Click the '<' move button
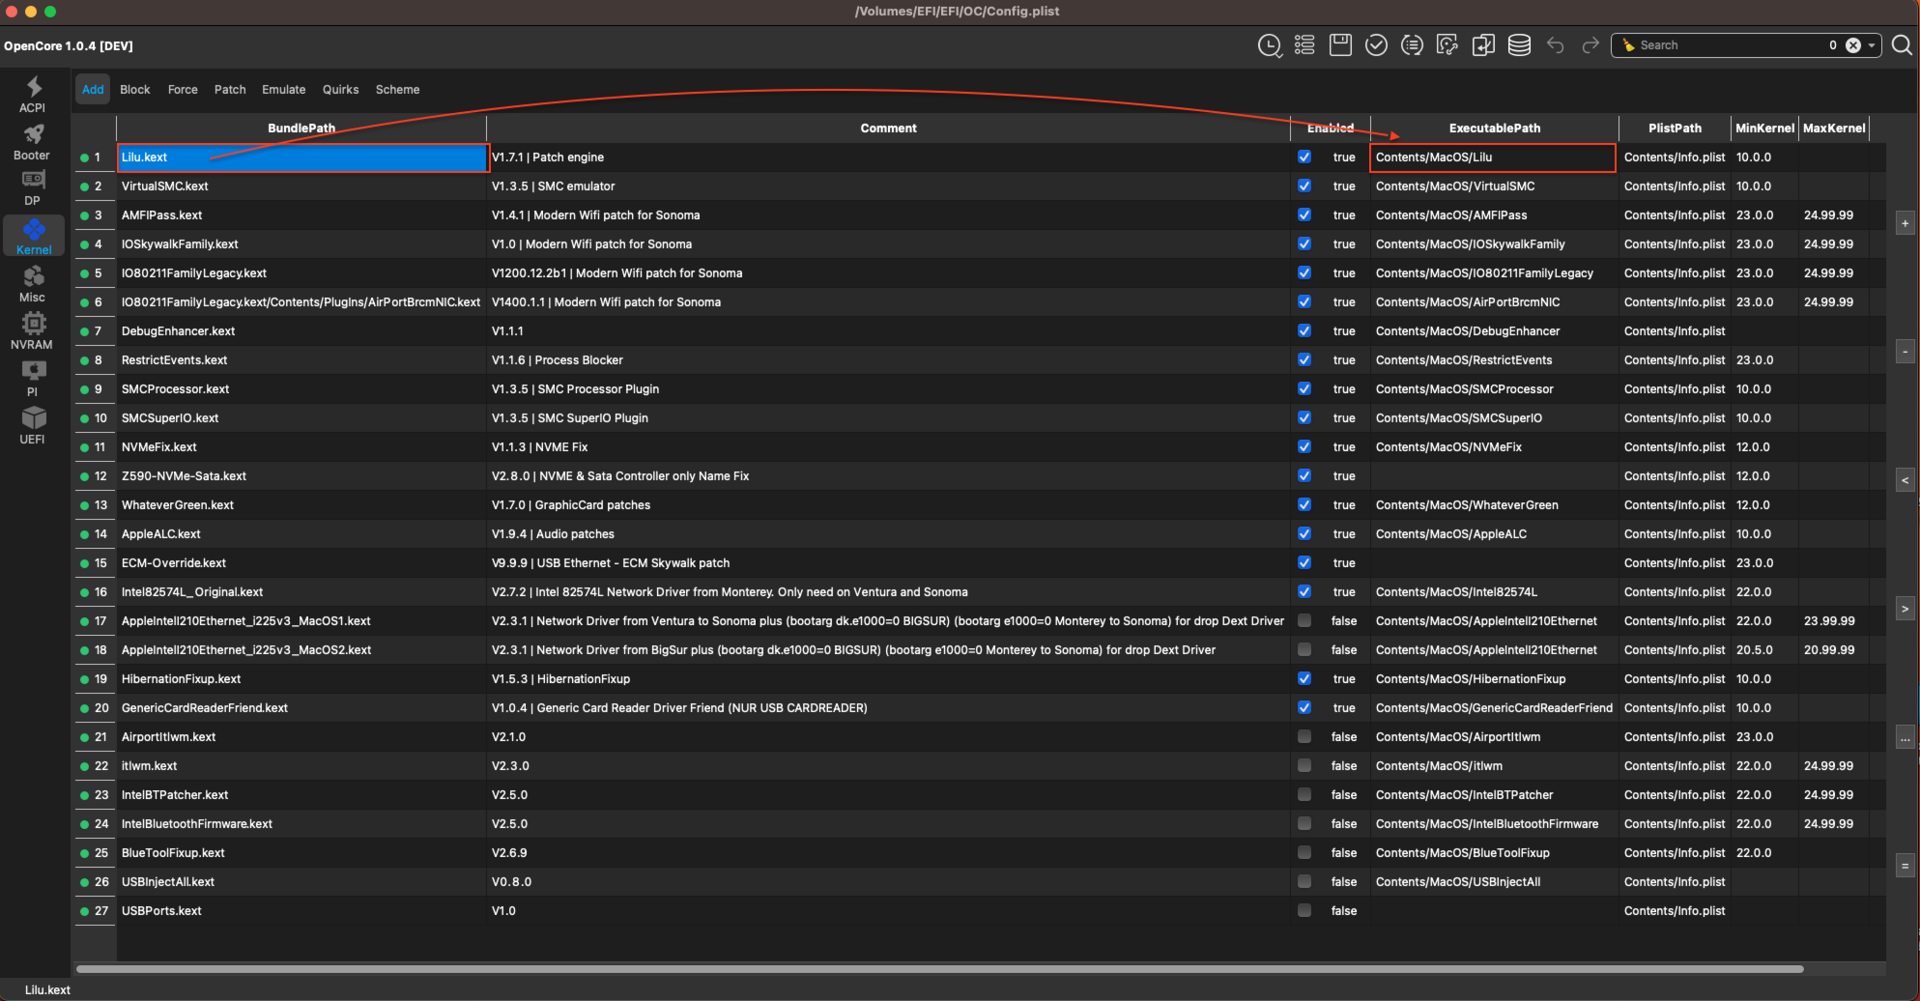The image size is (1920, 1001). tap(1905, 480)
